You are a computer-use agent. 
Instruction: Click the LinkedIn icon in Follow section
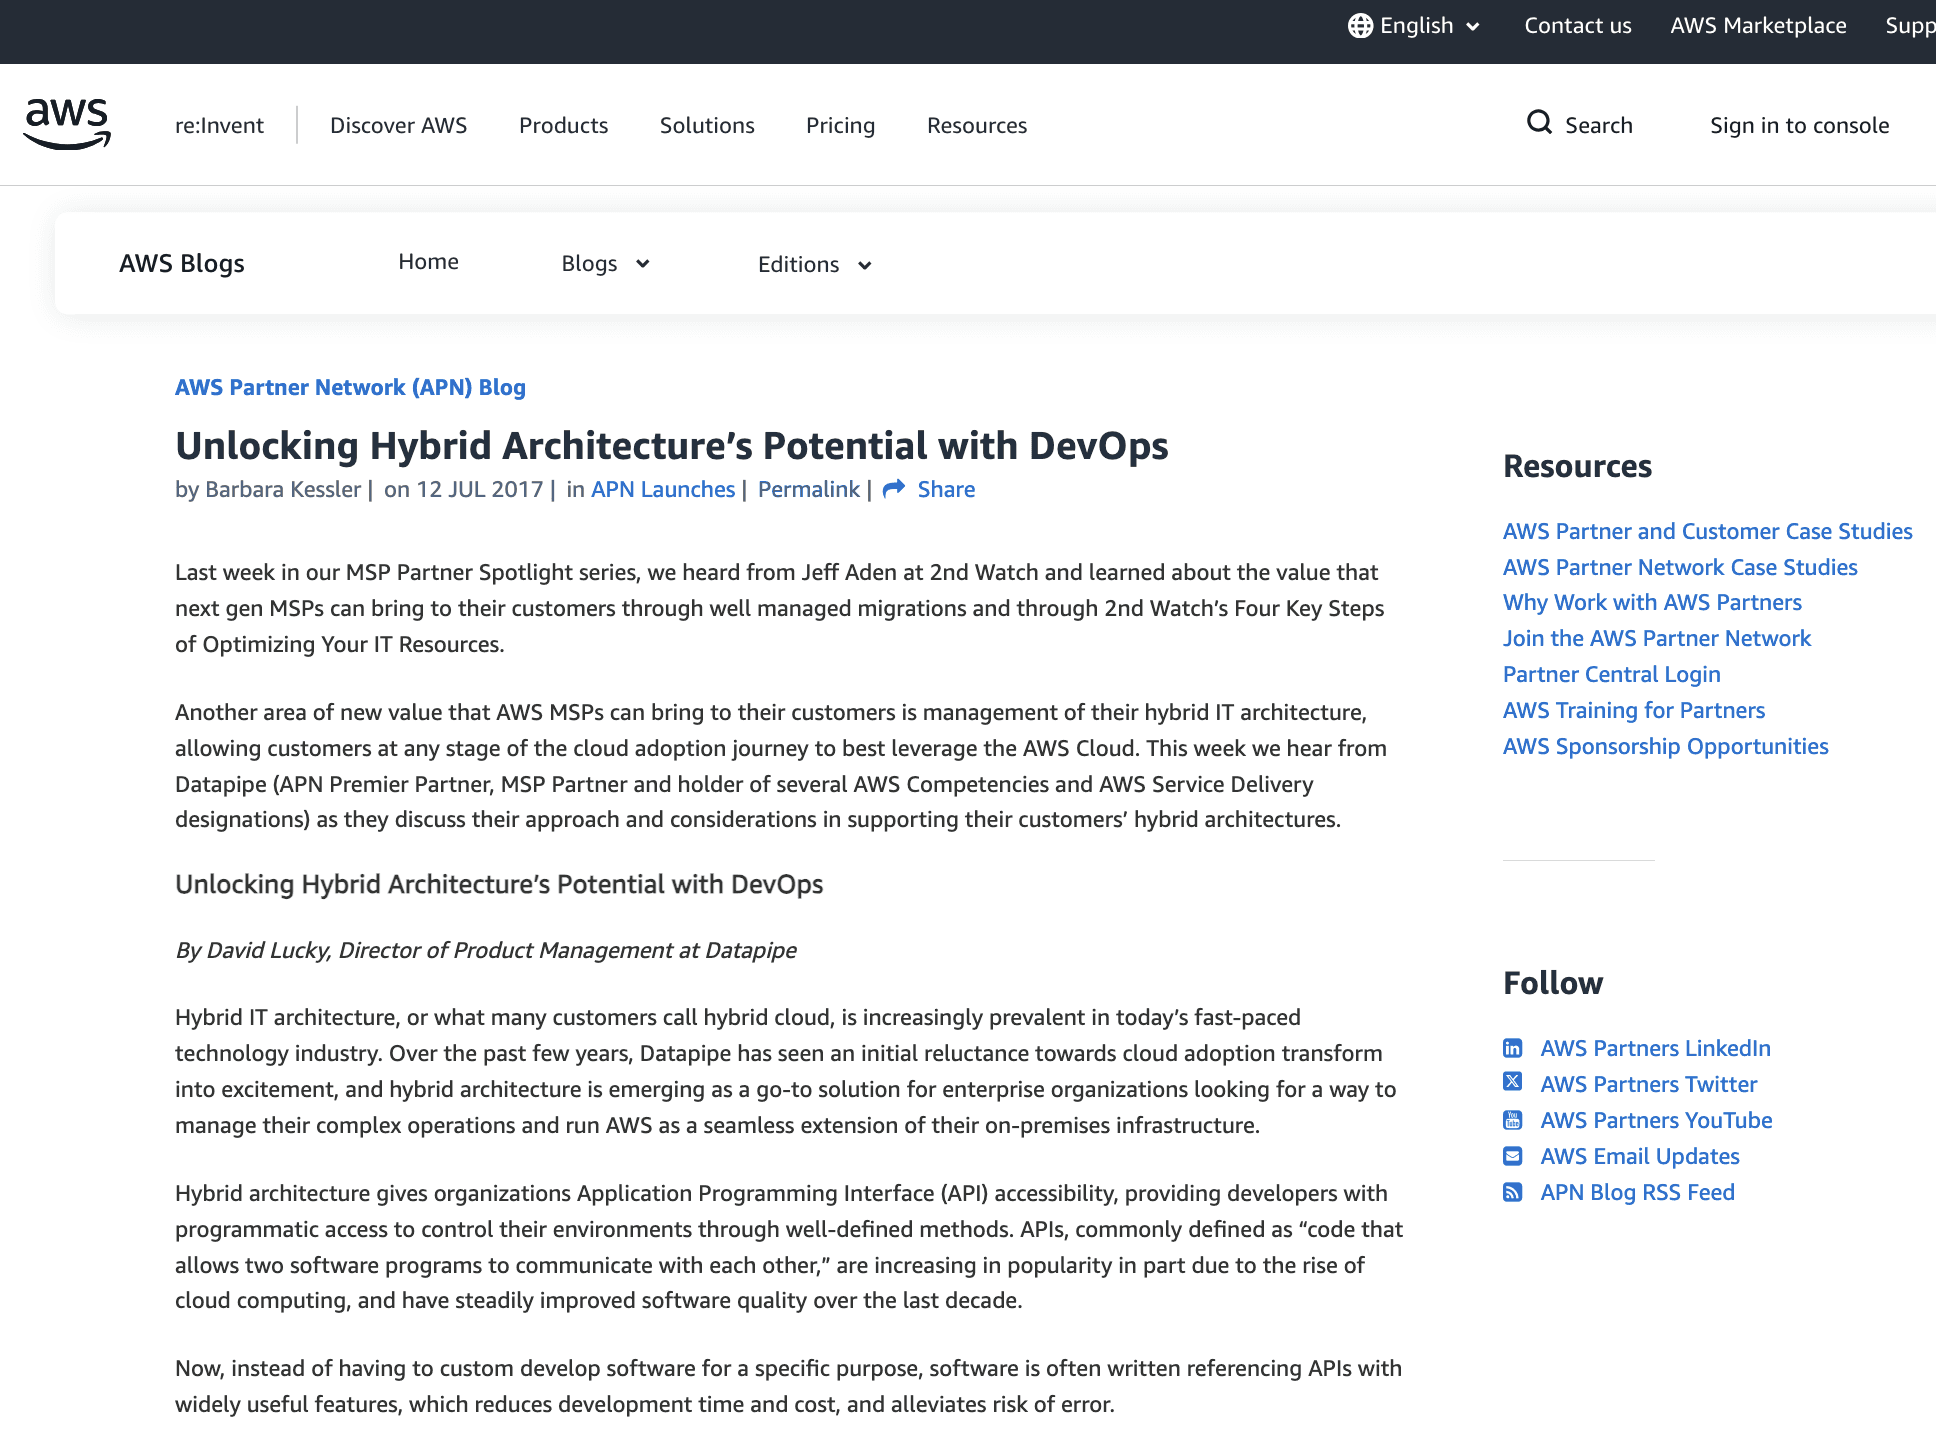pos(1513,1048)
